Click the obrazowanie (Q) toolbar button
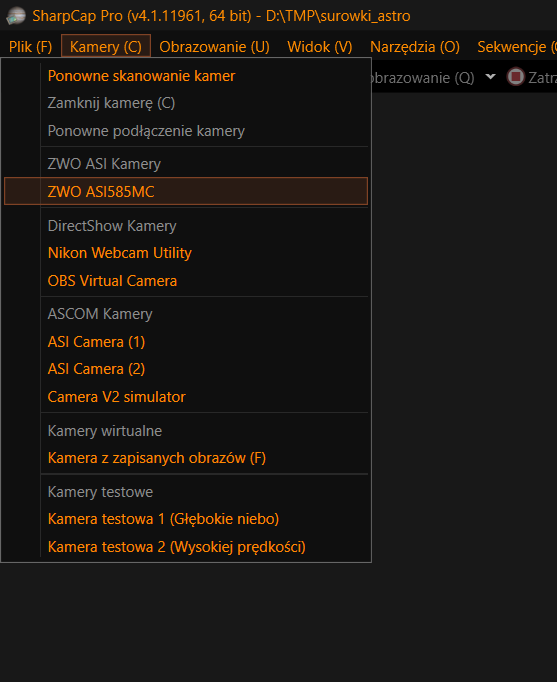The width and height of the screenshot is (557, 682). [x=423, y=77]
